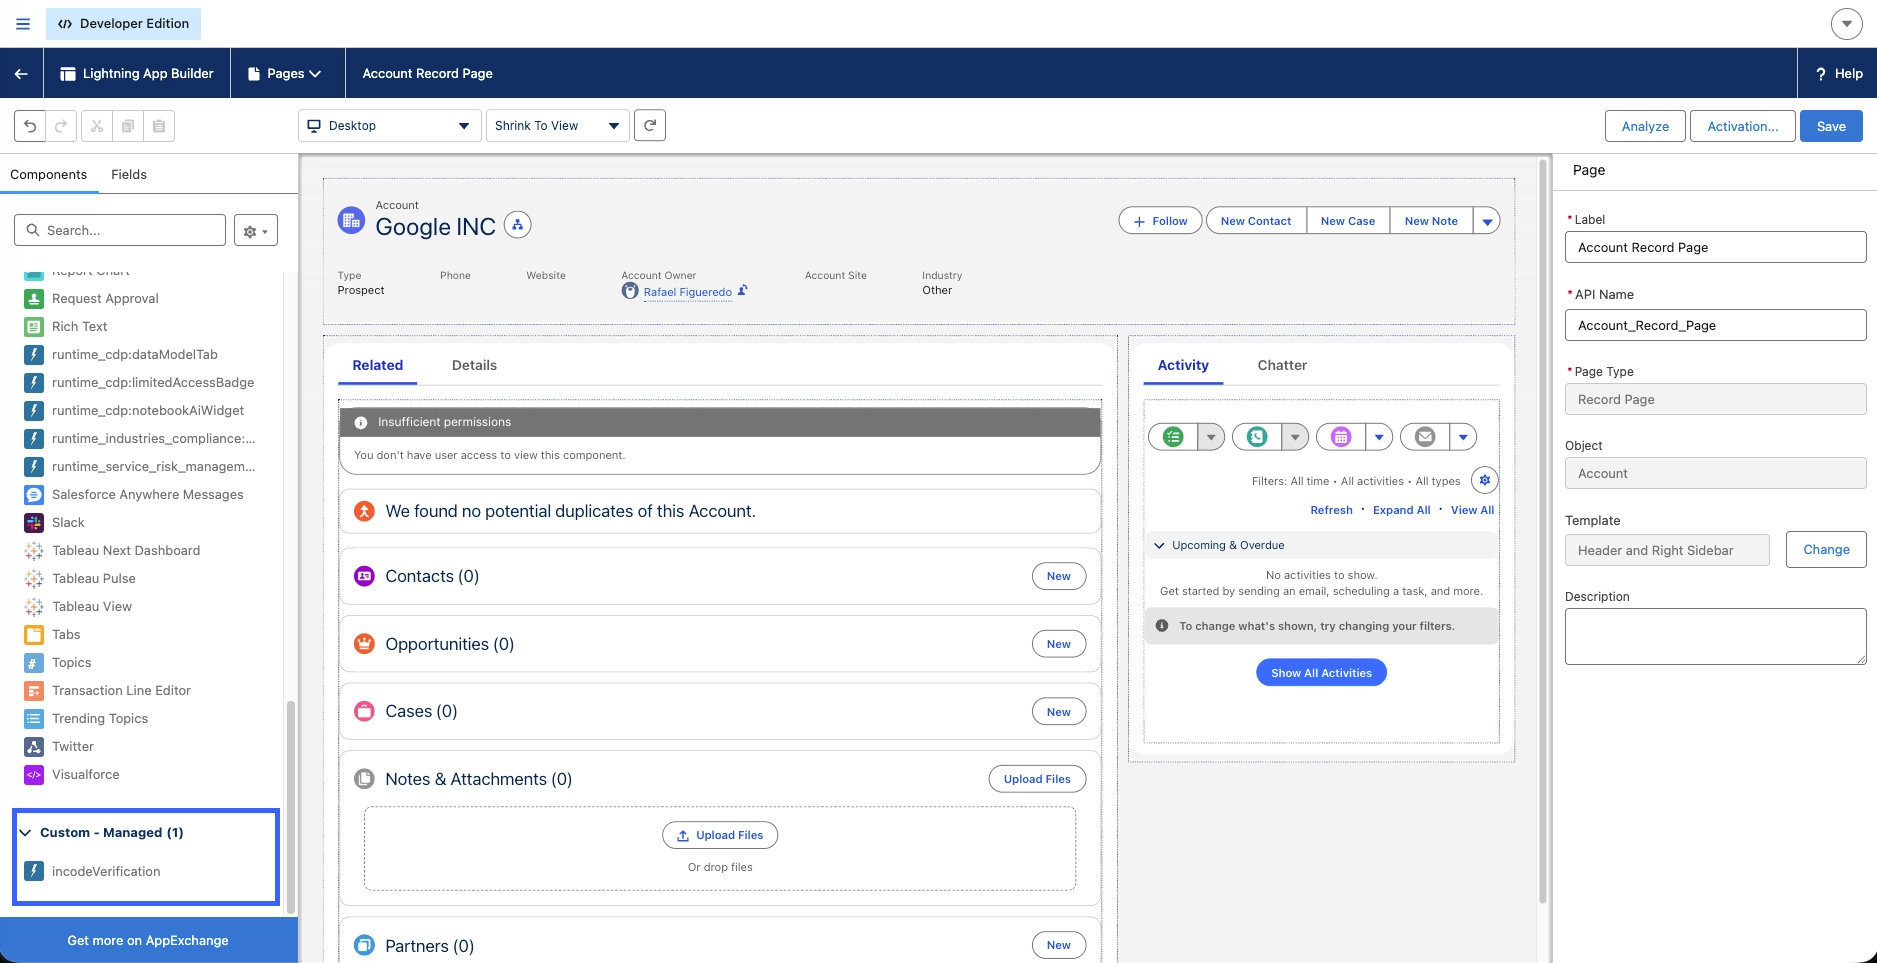Click the Expand All link
The width and height of the screenshot is (1877, 963).
(1401, 510)
